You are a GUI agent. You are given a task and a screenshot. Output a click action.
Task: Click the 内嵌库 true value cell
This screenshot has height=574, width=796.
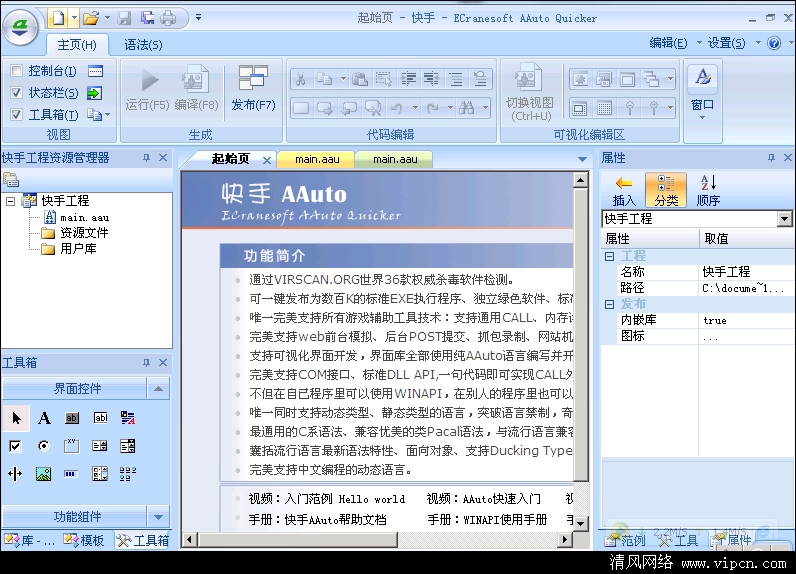click(x=747, y=320)
